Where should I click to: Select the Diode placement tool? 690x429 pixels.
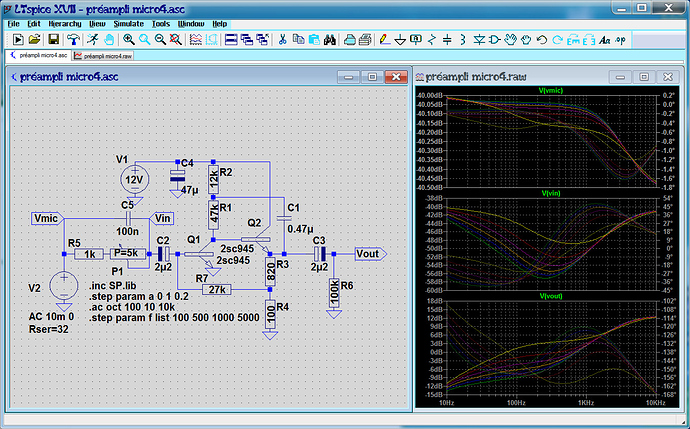click(479, 40)
